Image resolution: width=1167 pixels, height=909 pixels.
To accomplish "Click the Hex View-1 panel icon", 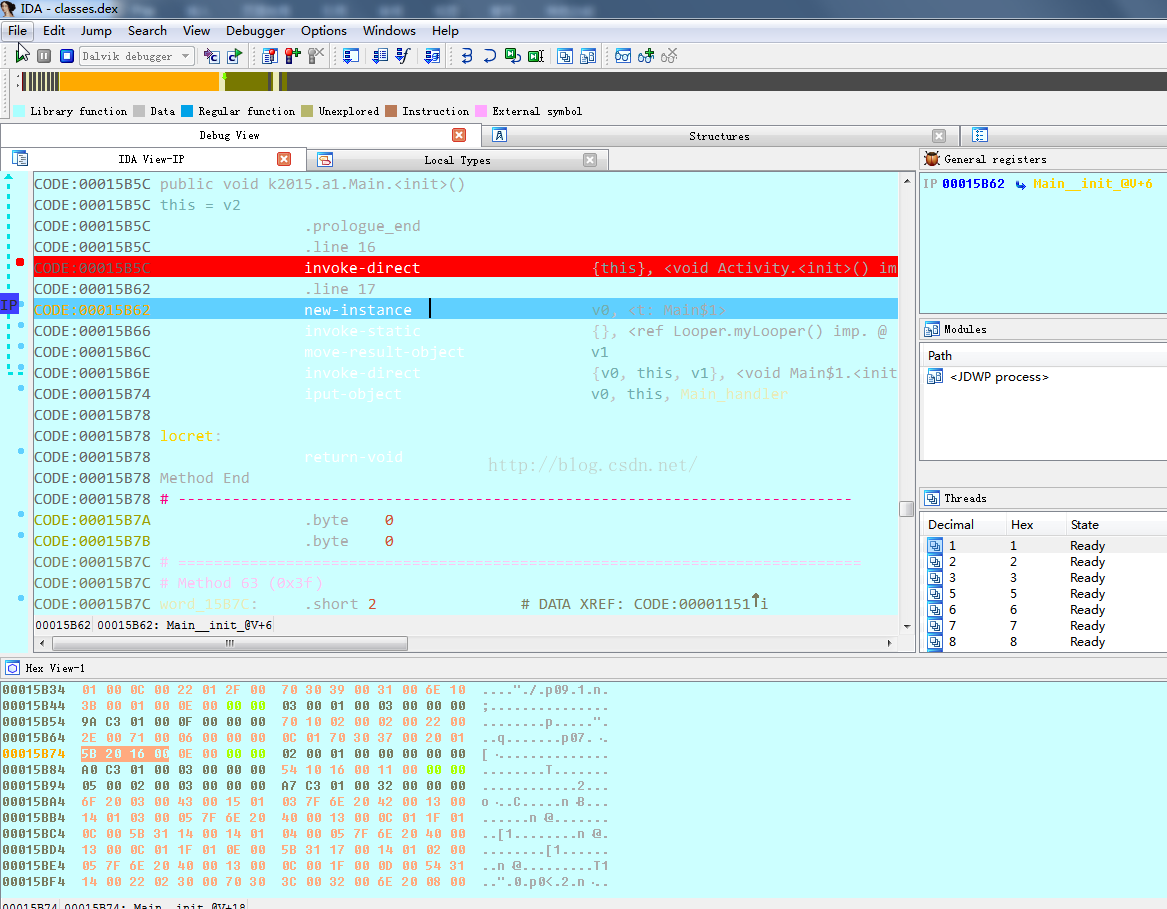I will point(13,668).
